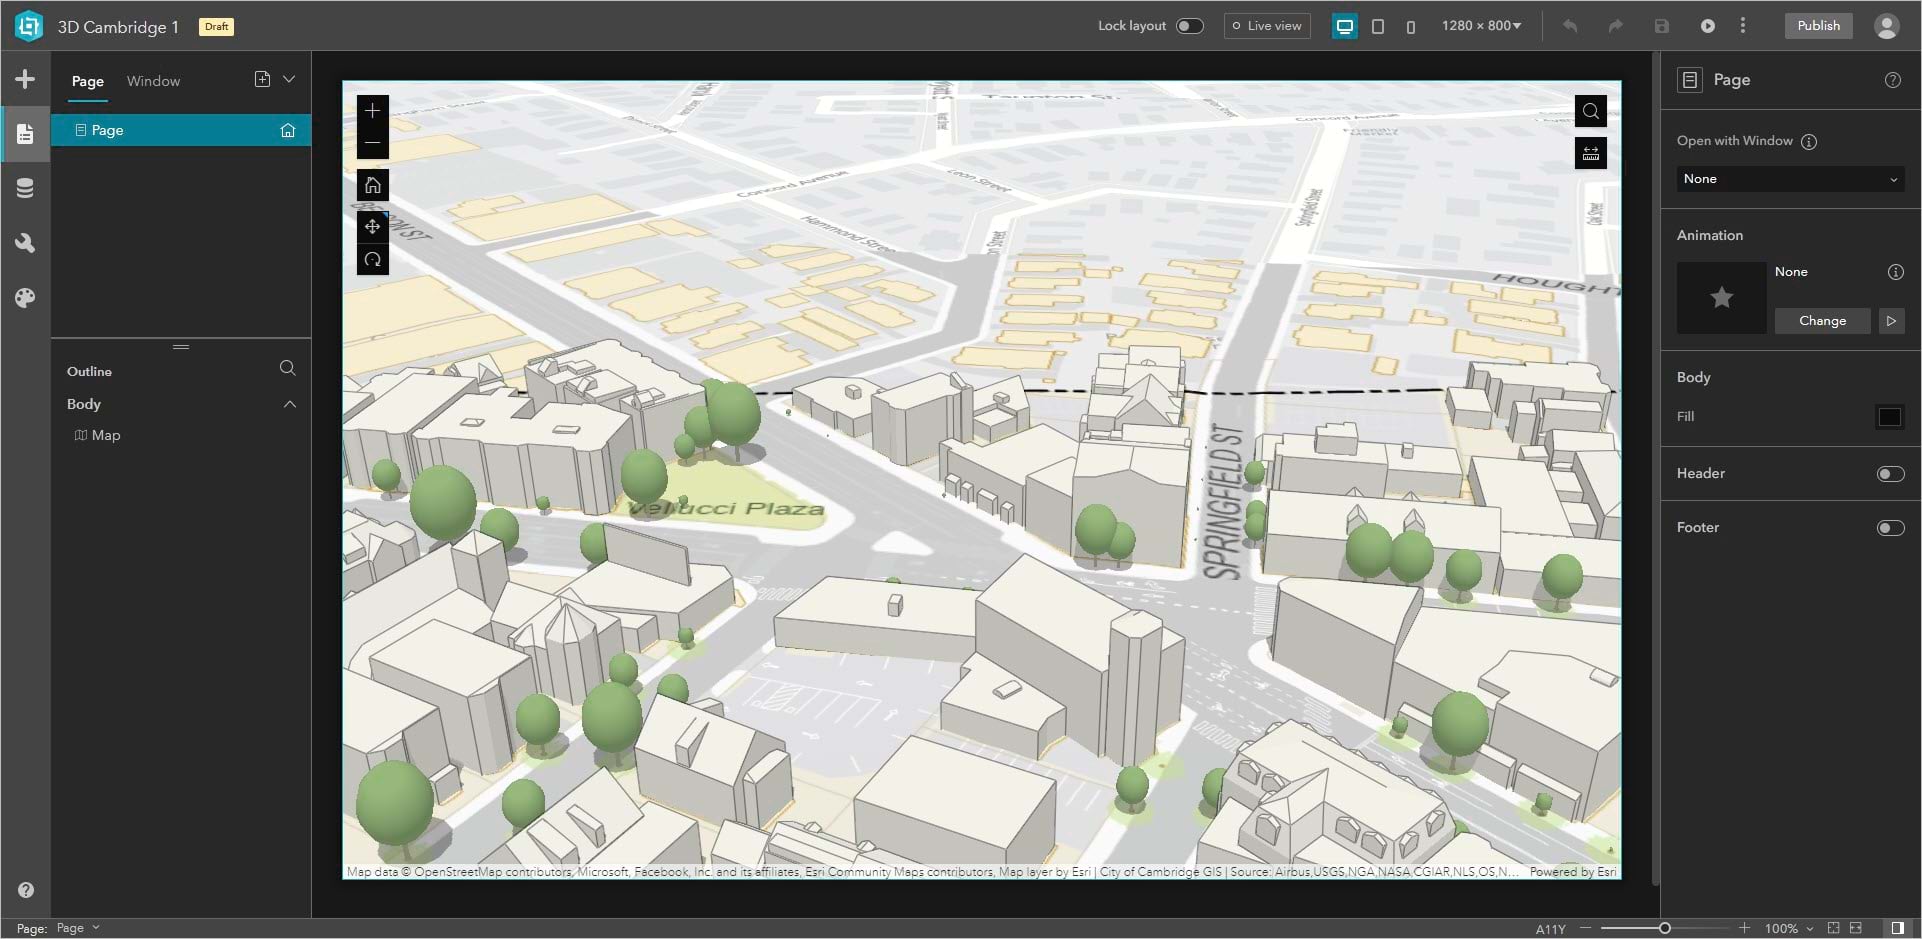
Task: Switch to mobile preview mode
Action: coord(1411,26)
